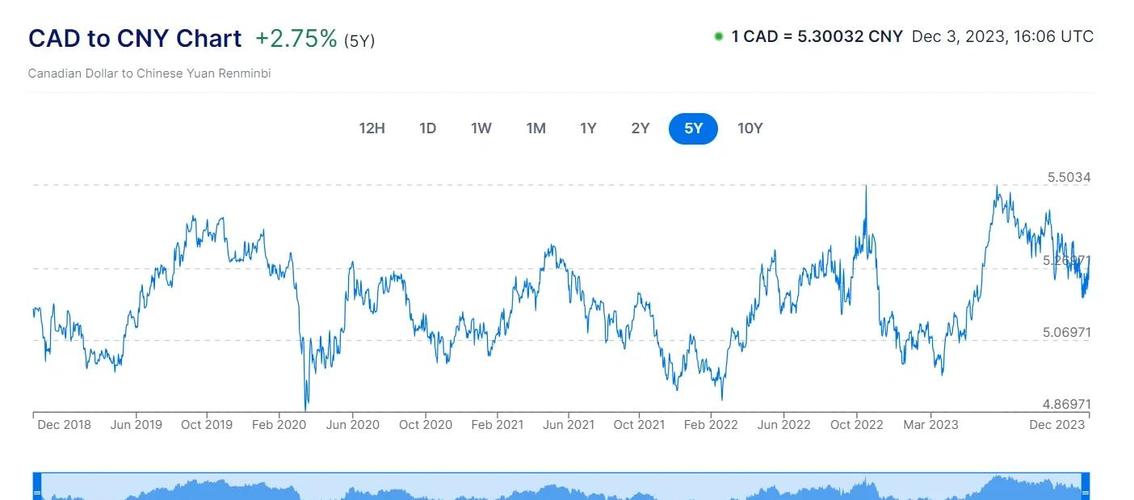Click the Feb 2020 axis label
Screen dimensions: 1134x500
(279, 425)
